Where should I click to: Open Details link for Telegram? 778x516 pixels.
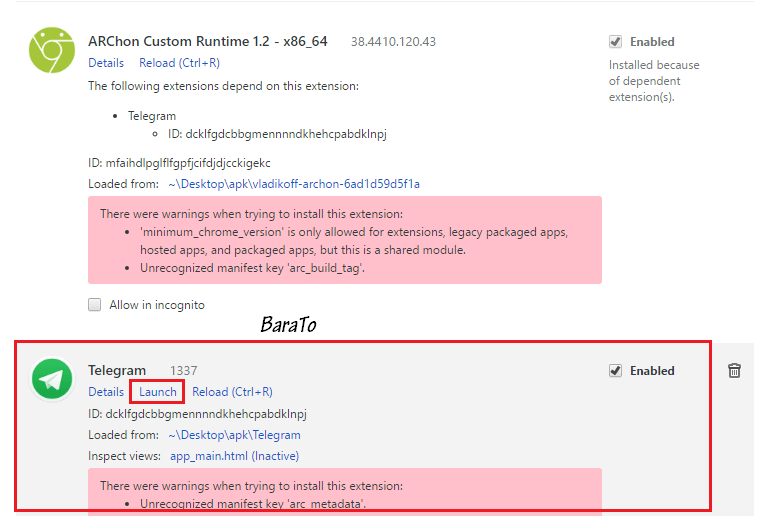click(x=106, y=392)
